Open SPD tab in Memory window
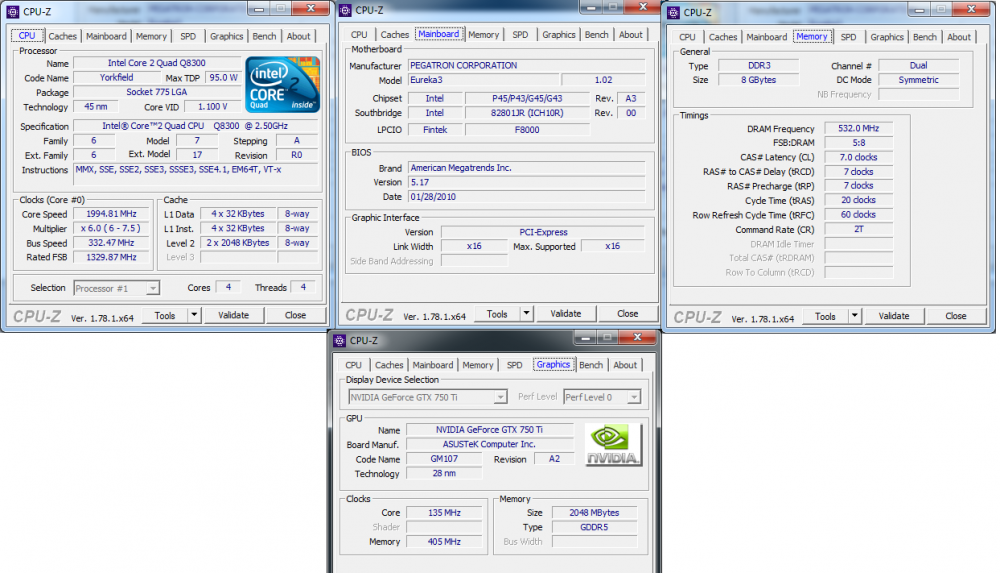The width and height of the screenshot is (1000, 573). click(848, 37)
